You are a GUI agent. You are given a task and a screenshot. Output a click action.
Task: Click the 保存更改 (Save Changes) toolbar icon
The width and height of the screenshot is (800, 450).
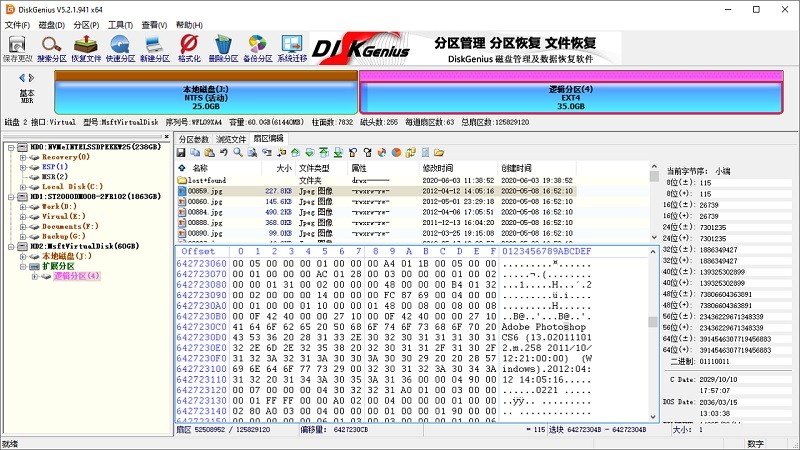[17, 48]
